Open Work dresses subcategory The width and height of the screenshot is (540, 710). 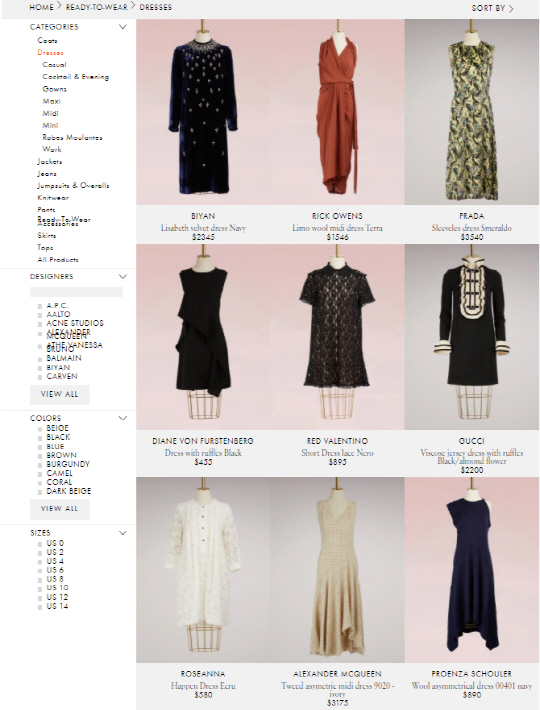coord(52,149)
